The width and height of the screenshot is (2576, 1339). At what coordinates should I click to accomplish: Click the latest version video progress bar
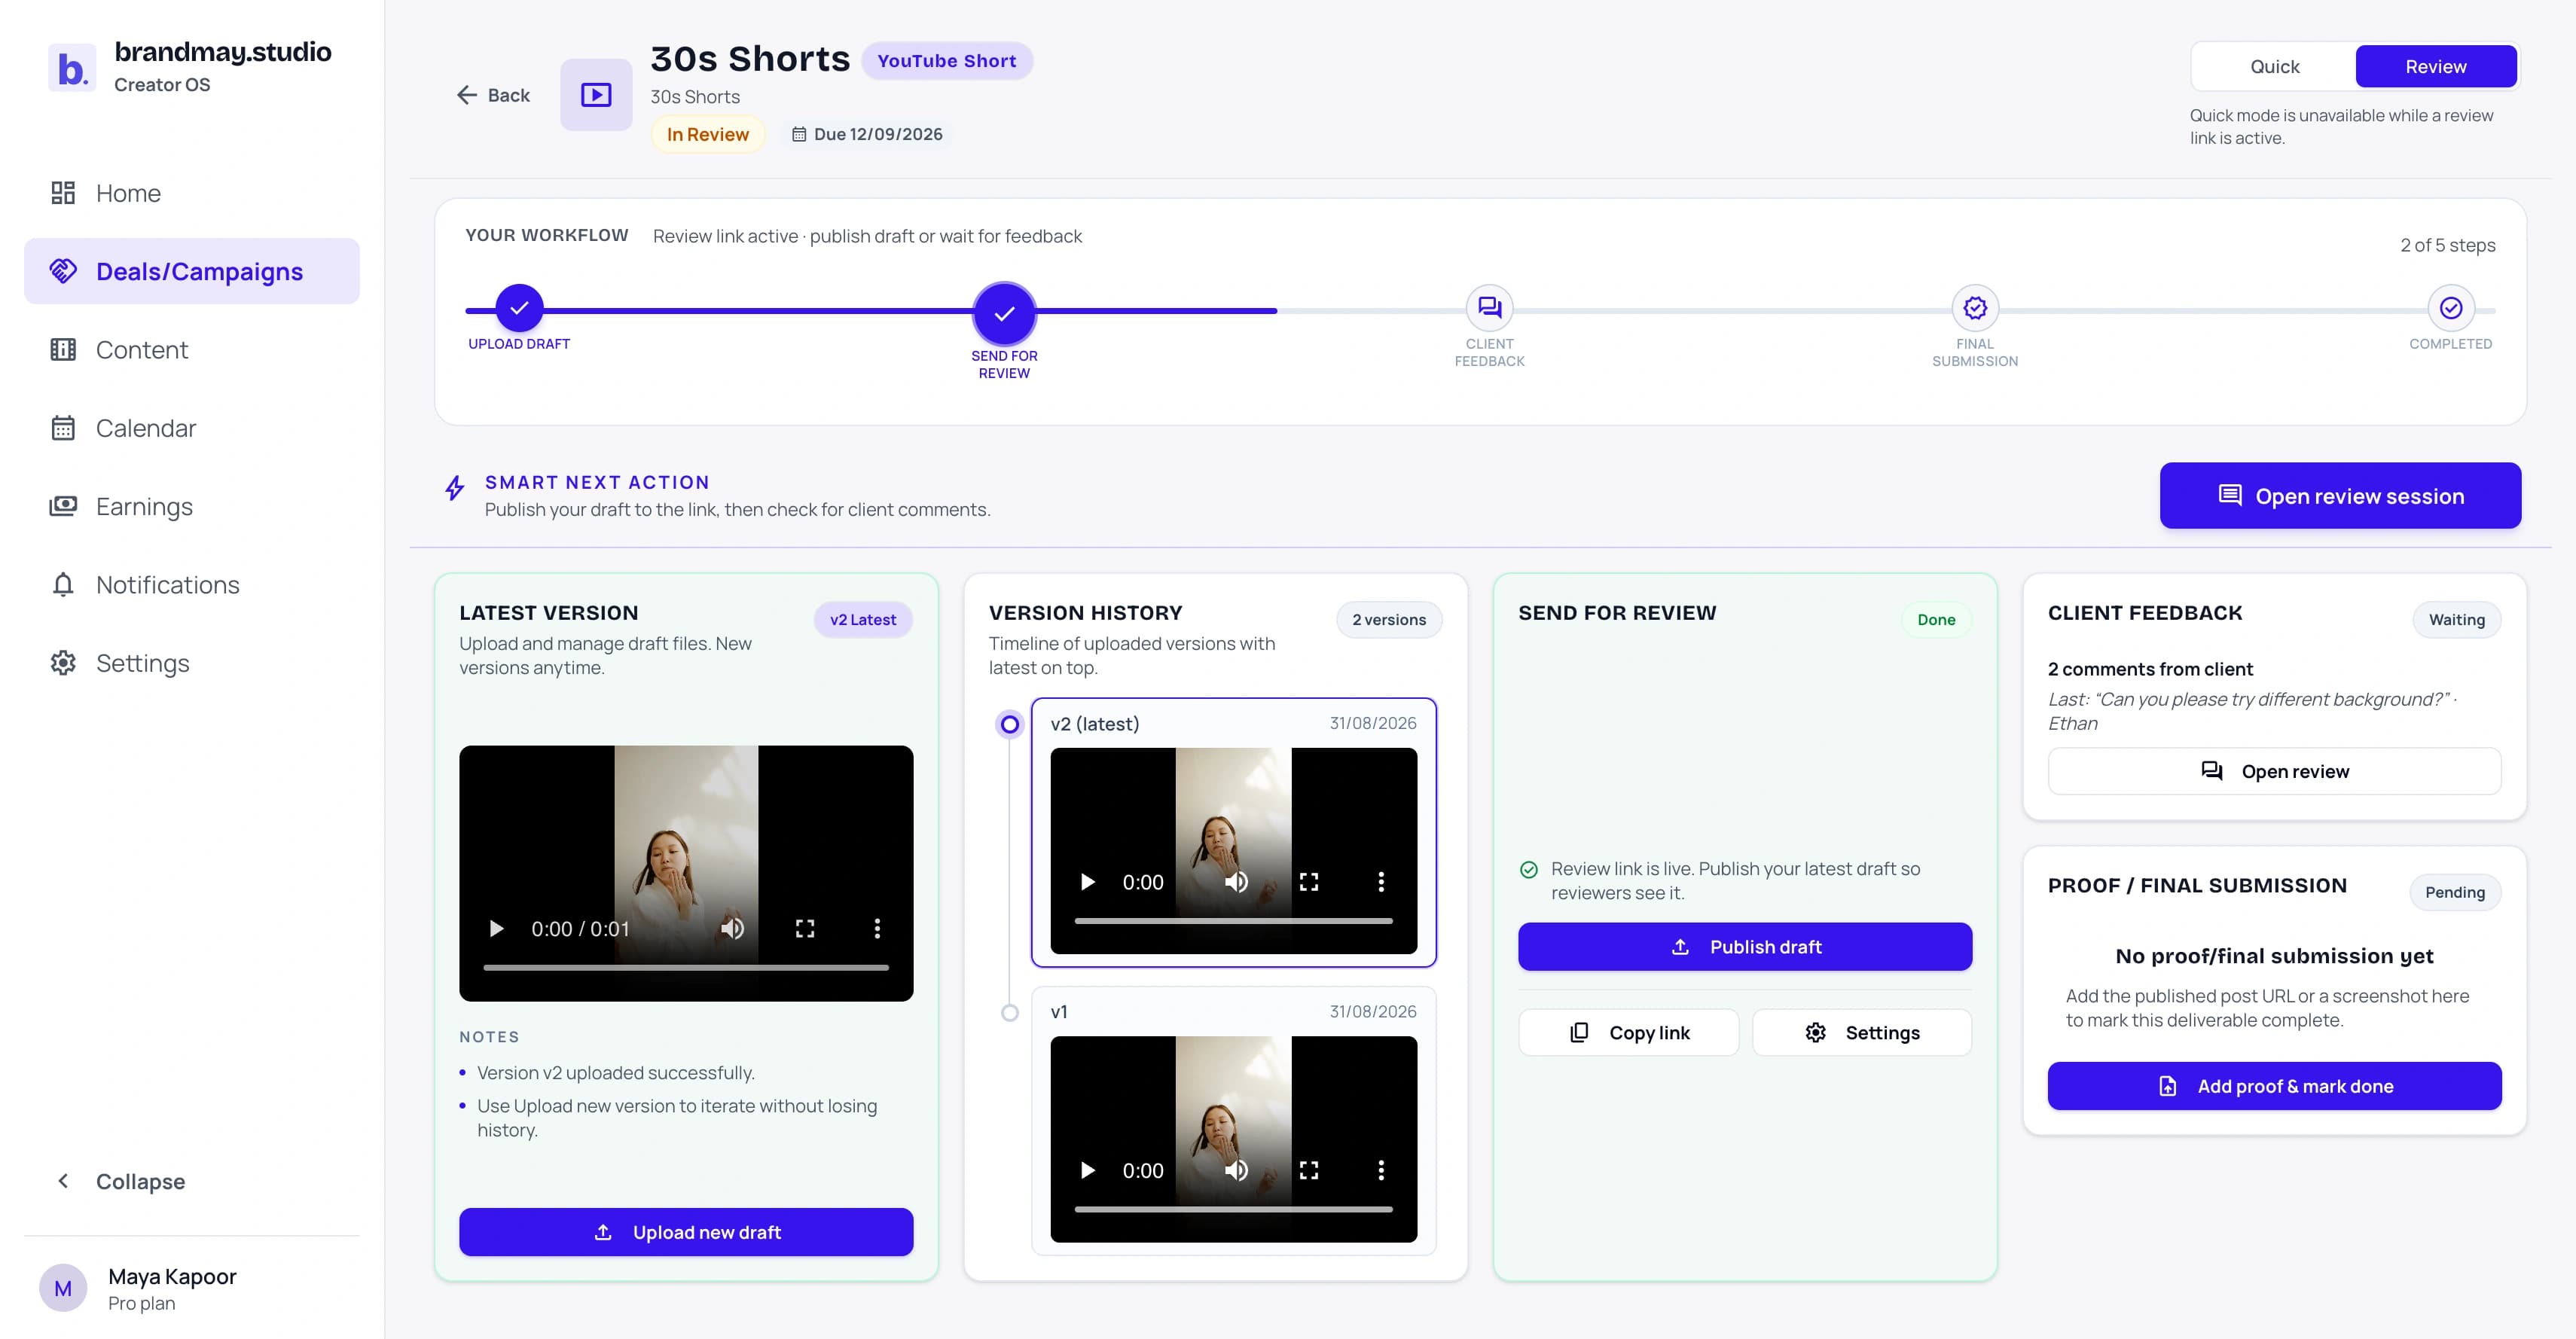(x=686, y=967)
